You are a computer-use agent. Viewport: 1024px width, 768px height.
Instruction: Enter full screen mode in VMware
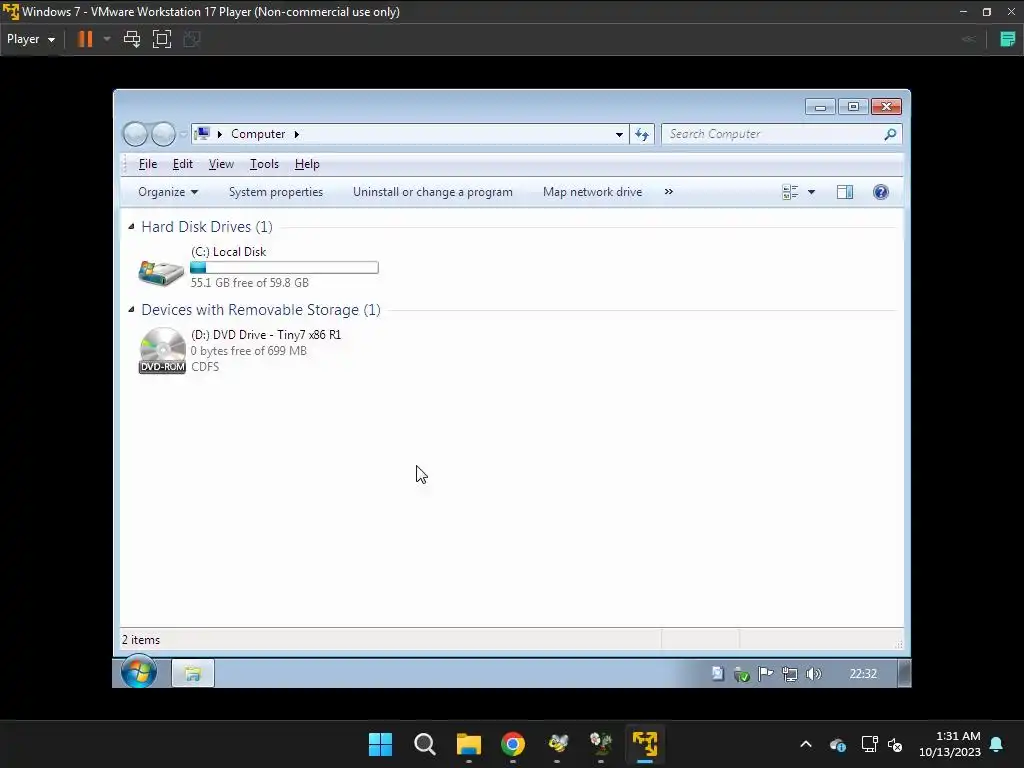point(161,39)
